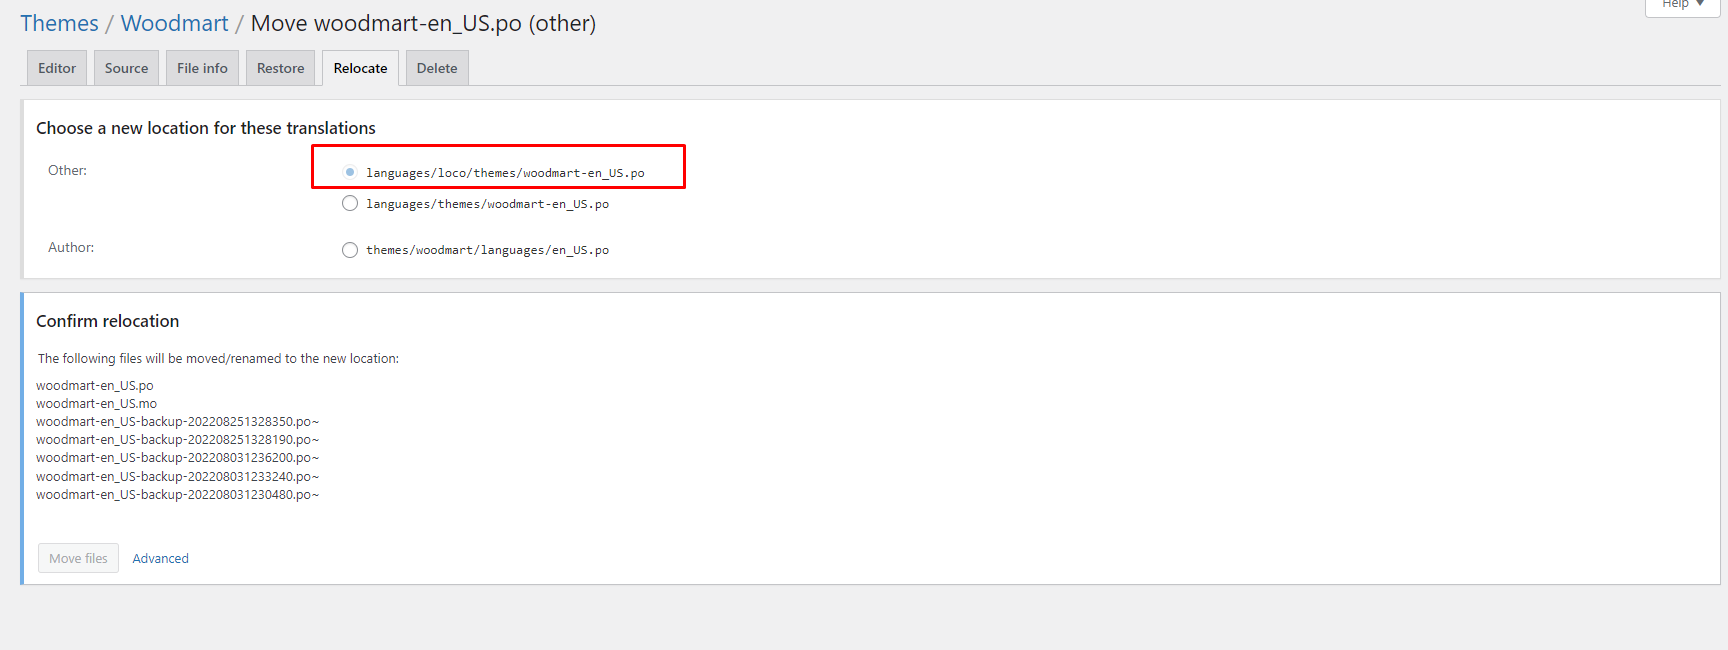Open the Delete tab
This screenshot has width=1728, height=650.
tap(437, 68)
